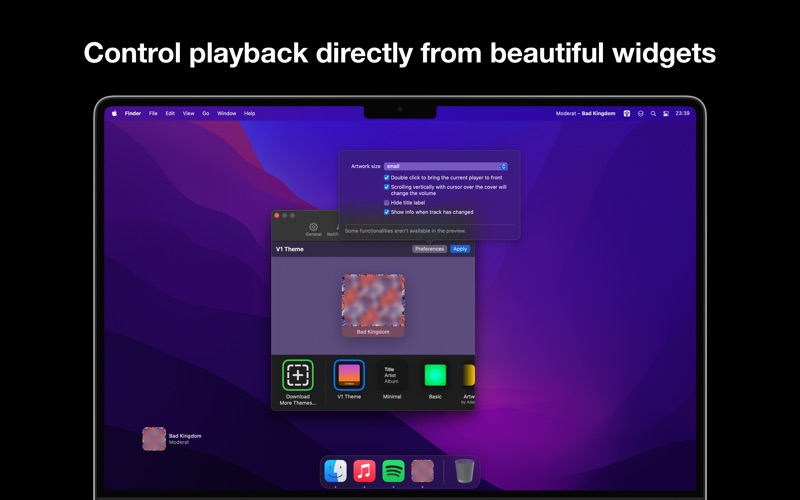Click the Preferences button
The image size is (800, 500).
(430, 249)
